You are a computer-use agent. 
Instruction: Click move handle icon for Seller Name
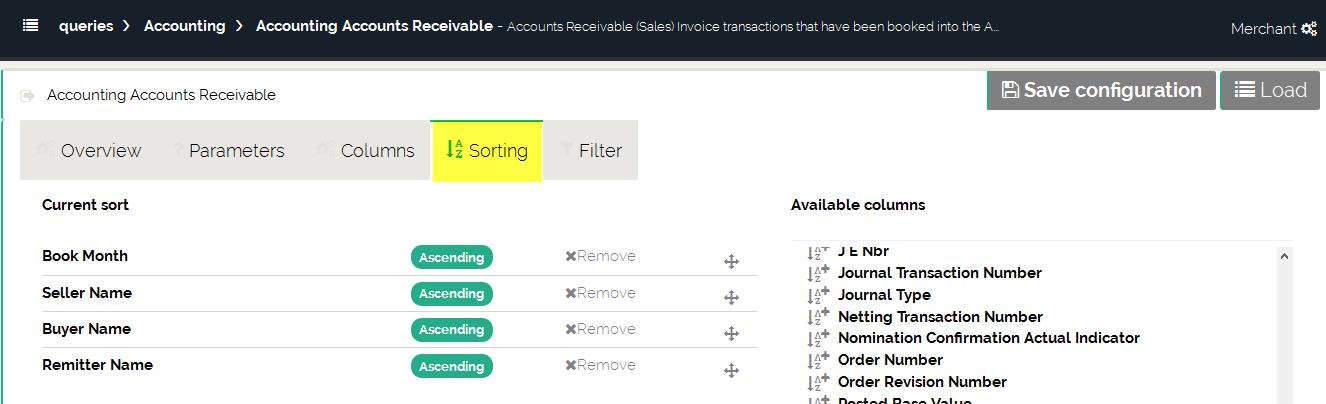point(731,298)
